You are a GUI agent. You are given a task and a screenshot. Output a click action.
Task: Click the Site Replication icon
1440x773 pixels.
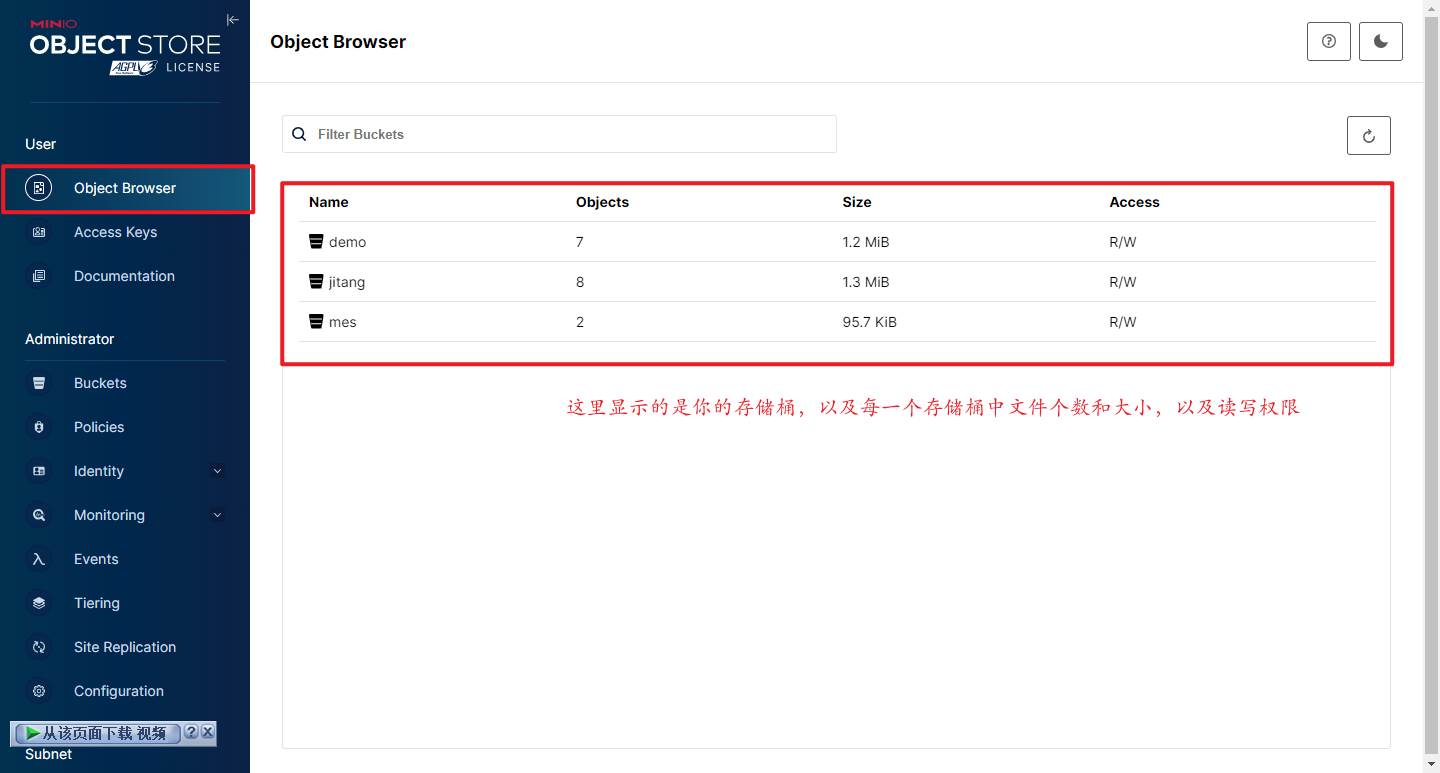(39, 647)
